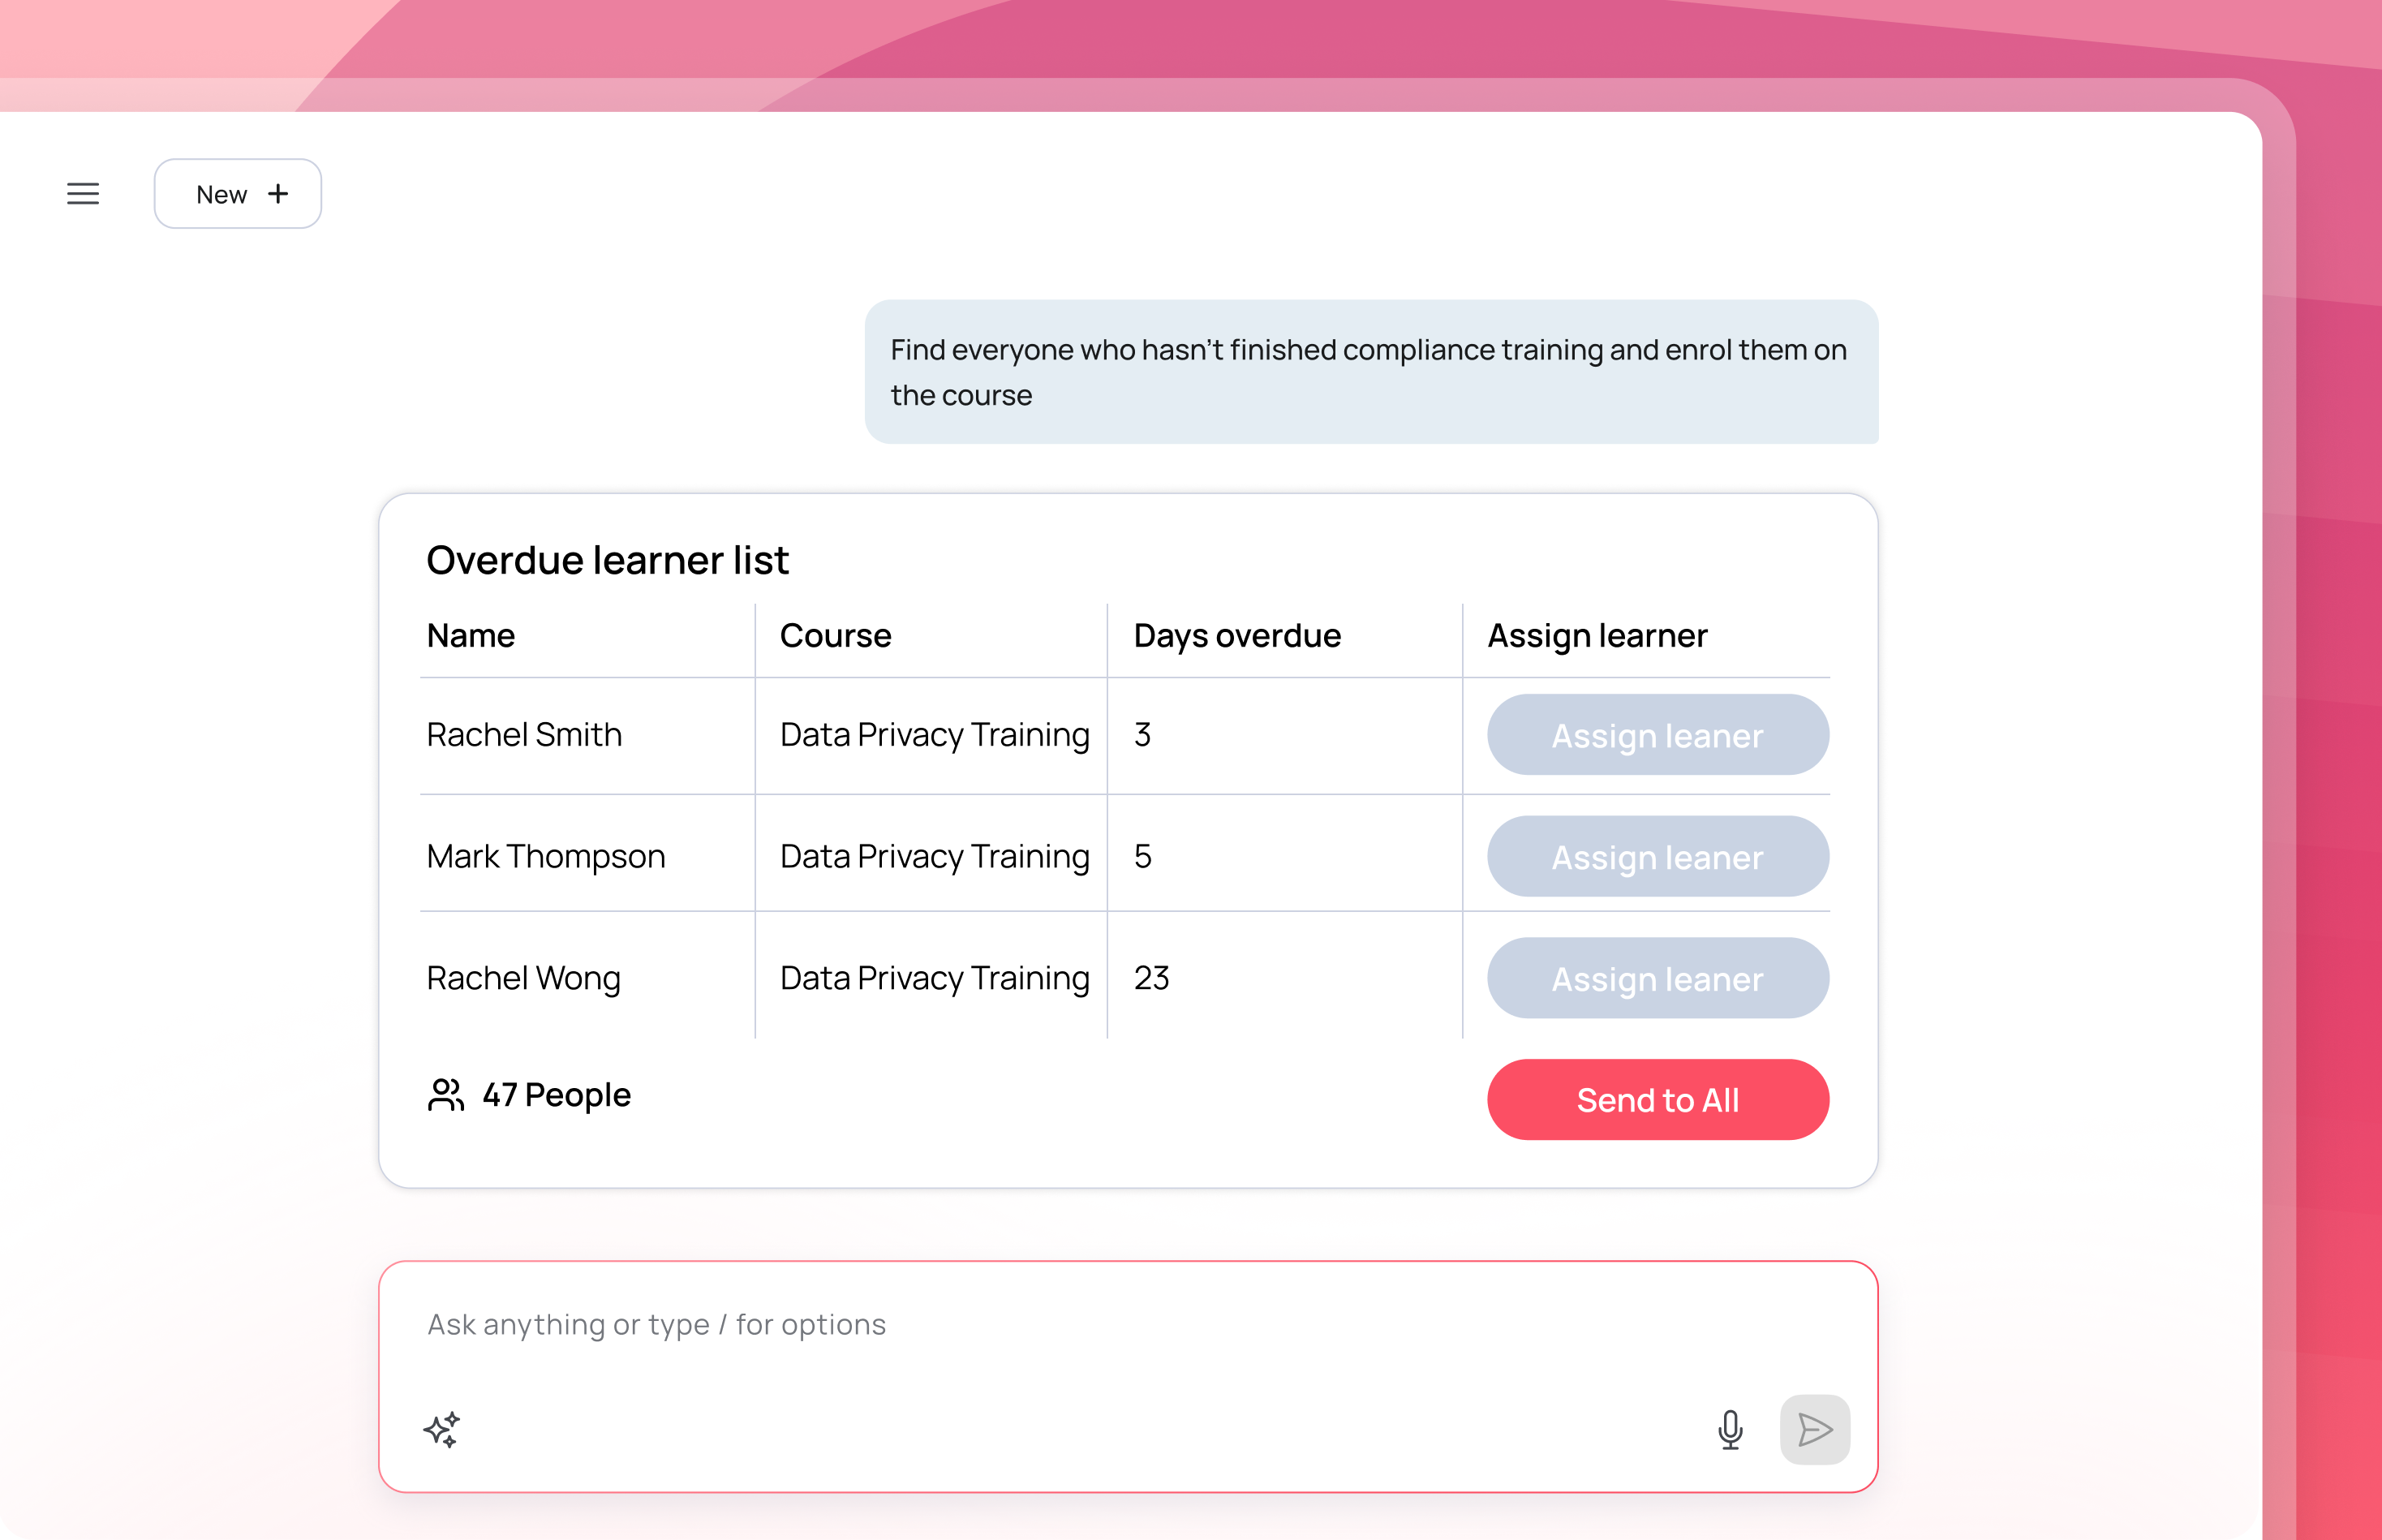Viewport: 2382px width, 1540px height.
Task: Click the Overdue learner list title
Action: pyautogui.click(x=607, y=560)
